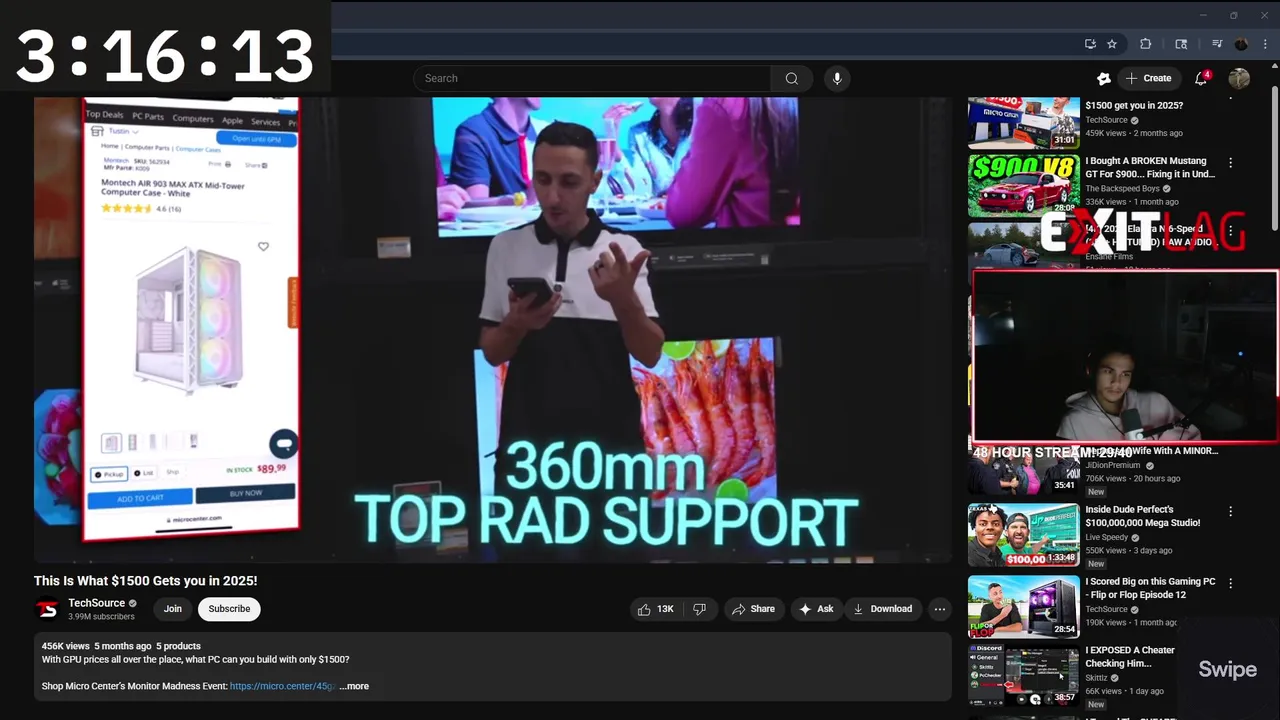This screenshot has width=1280, height=720.
Task: Open the TechSource channel avatar
Action: point(47,609)
